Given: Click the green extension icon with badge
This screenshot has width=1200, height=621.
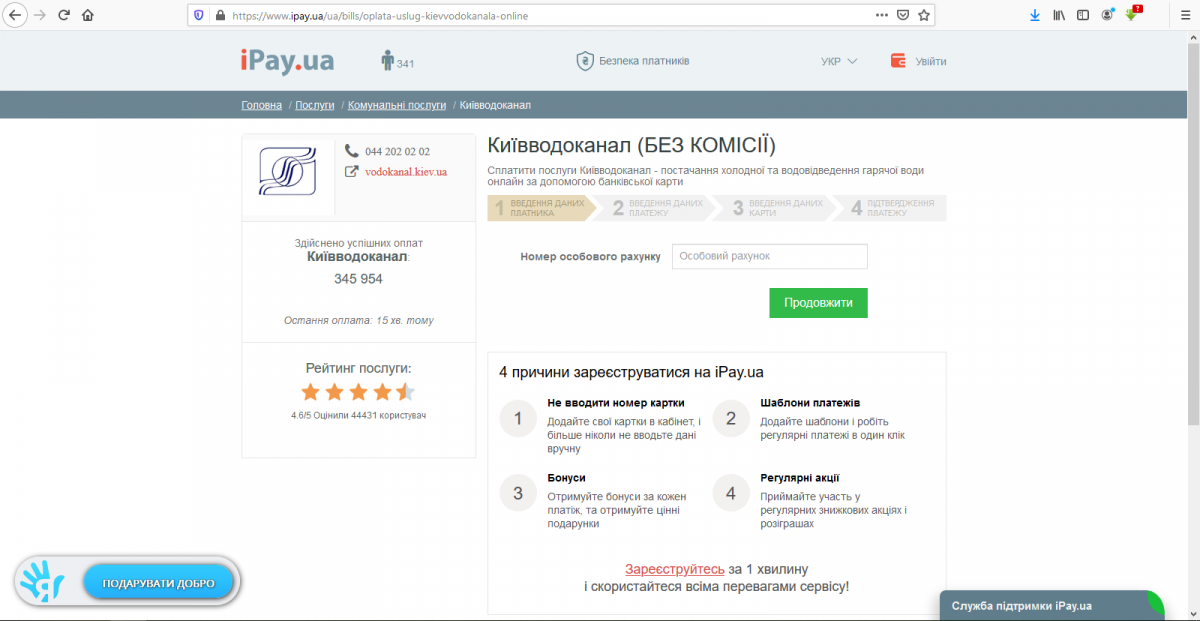Looking at the screenshot, I should pos(1133,14).
